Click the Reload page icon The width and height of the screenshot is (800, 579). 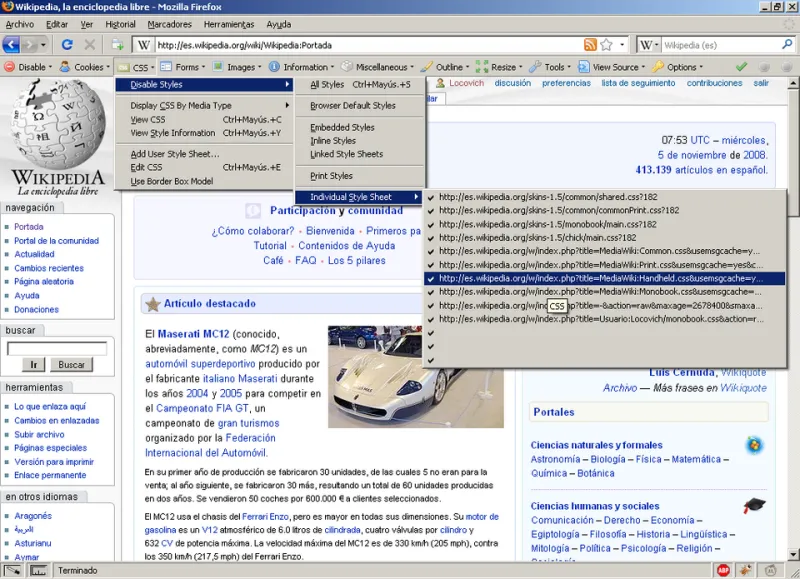67,45
